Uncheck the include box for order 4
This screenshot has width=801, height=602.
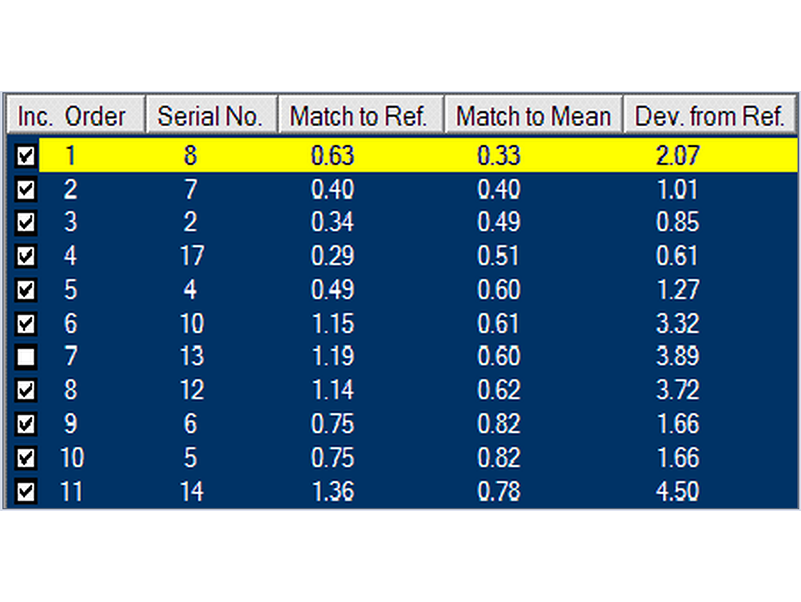[27, 257]
